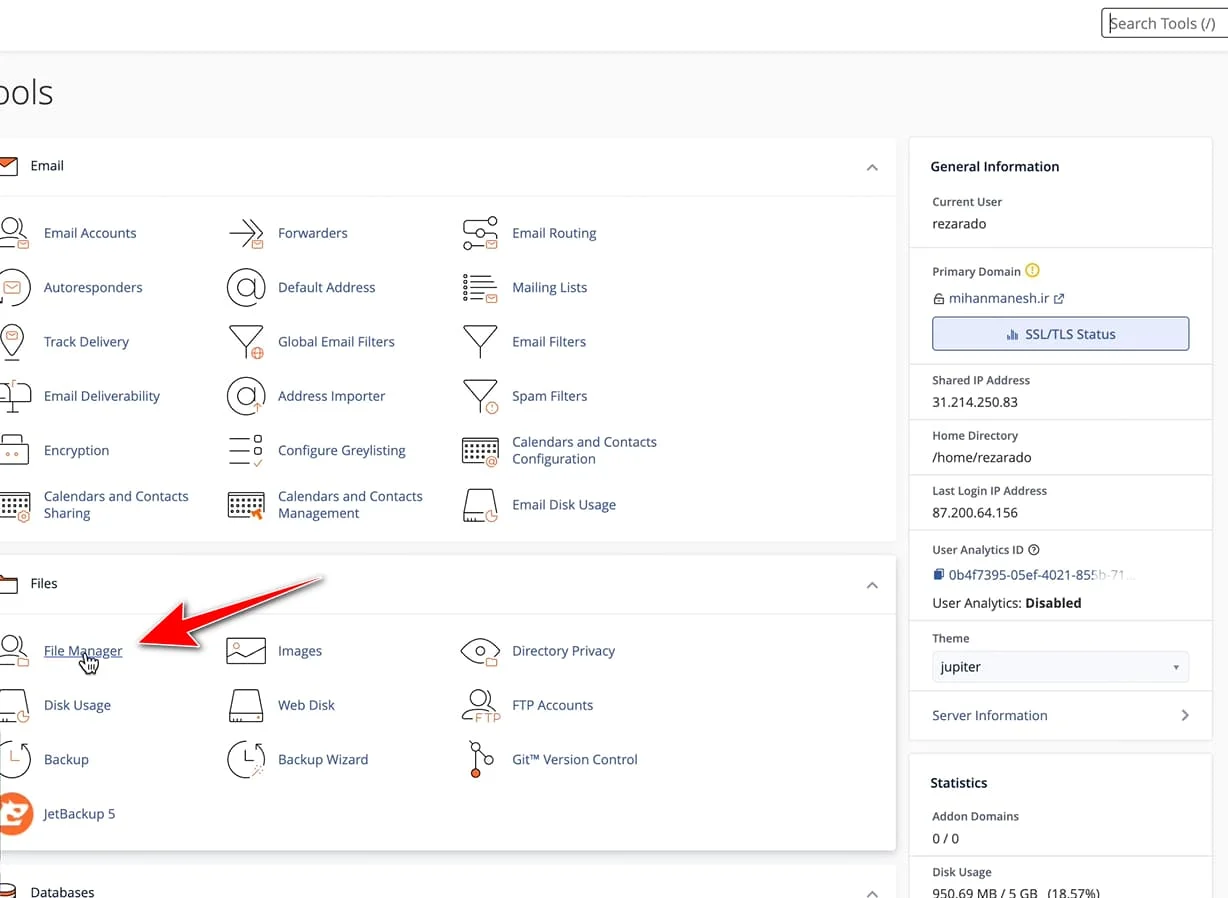Collapse the Email section chevron
The height and width of the screenshot is (898, 1228).
tap(872, 167)
